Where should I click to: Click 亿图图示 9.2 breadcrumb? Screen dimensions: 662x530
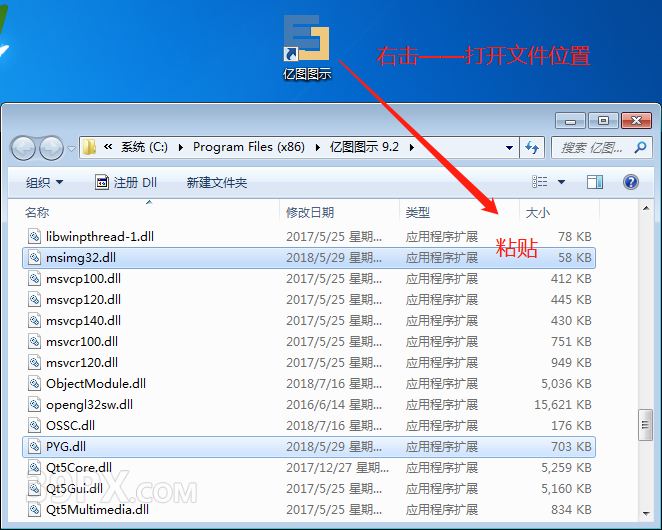pyautogui.click(x=364, y=147)
